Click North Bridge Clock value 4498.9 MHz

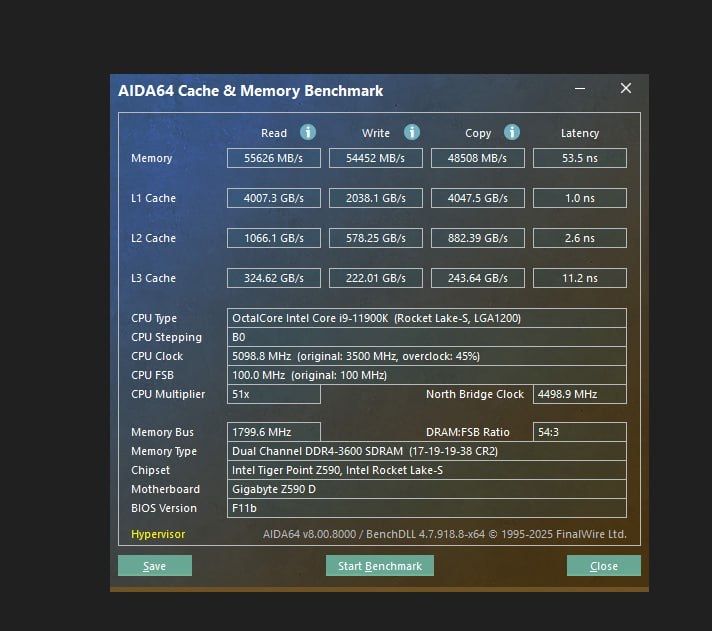click(580, 394)
